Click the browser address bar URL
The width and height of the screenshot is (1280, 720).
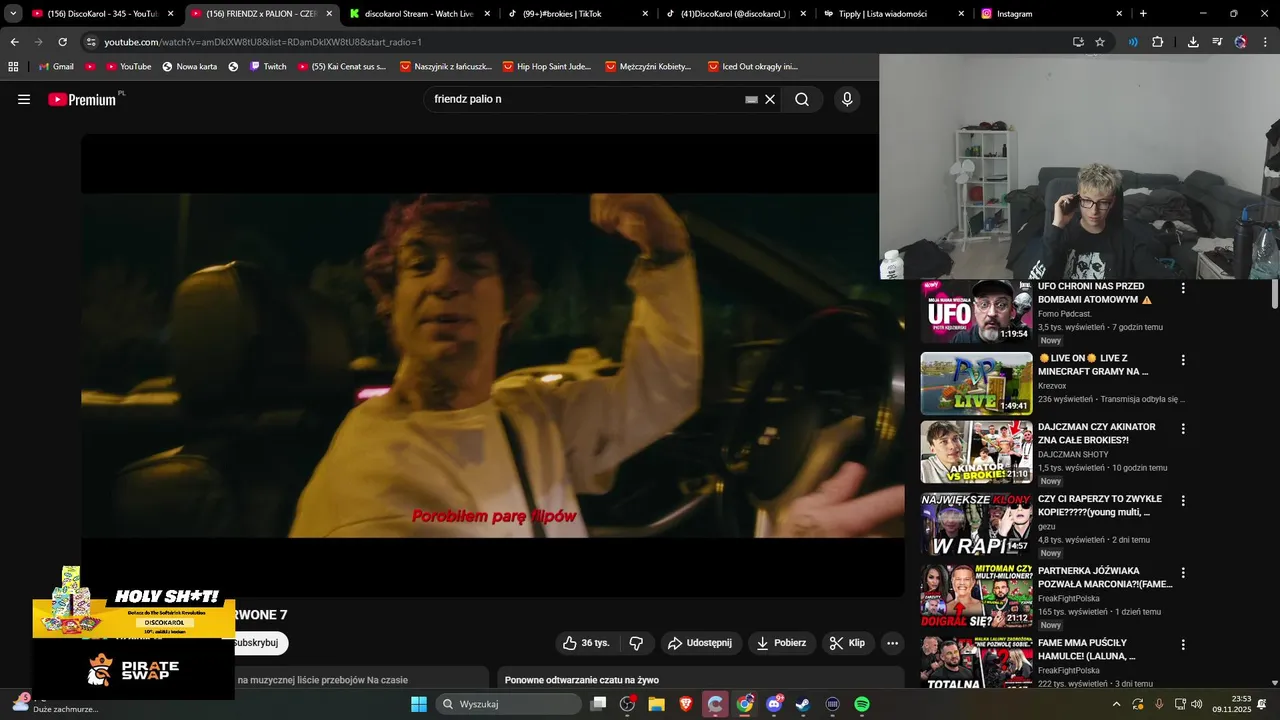263,42
